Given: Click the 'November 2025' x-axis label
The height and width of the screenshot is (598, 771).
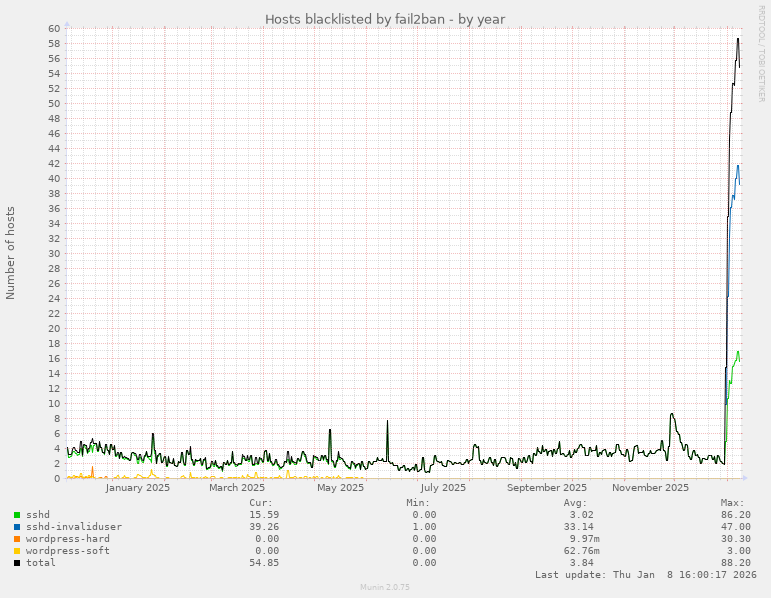Looking at the screenshot, I should pyautogui.click(x=650, y=488).
